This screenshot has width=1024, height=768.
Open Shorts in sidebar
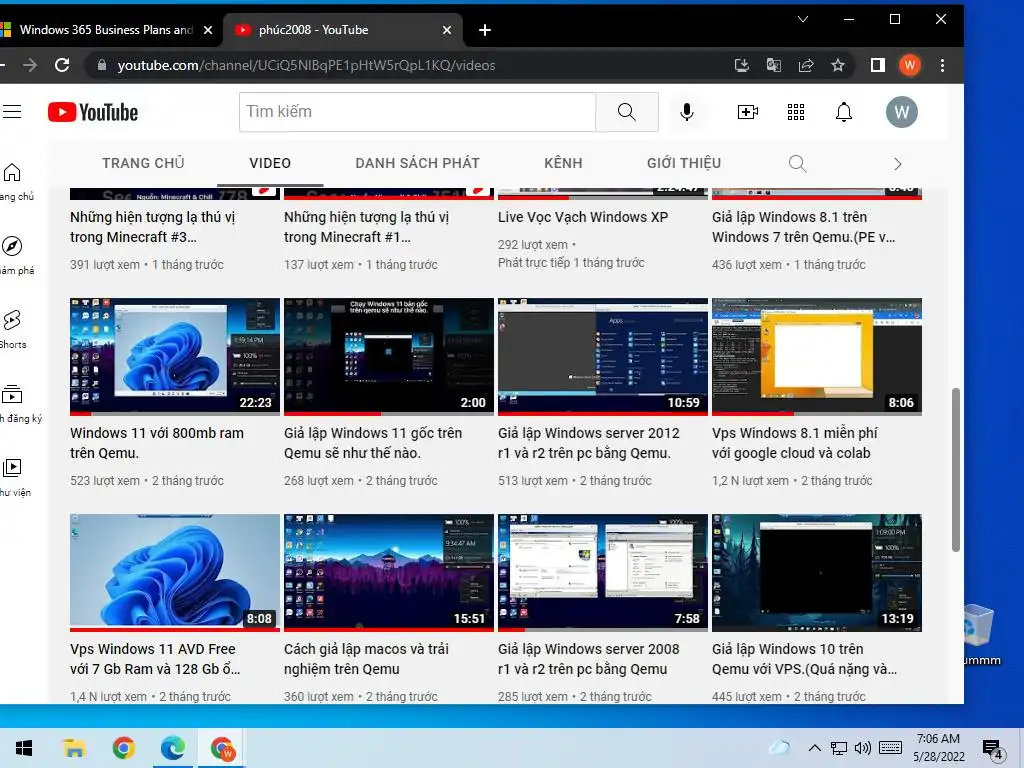point(13,329)
